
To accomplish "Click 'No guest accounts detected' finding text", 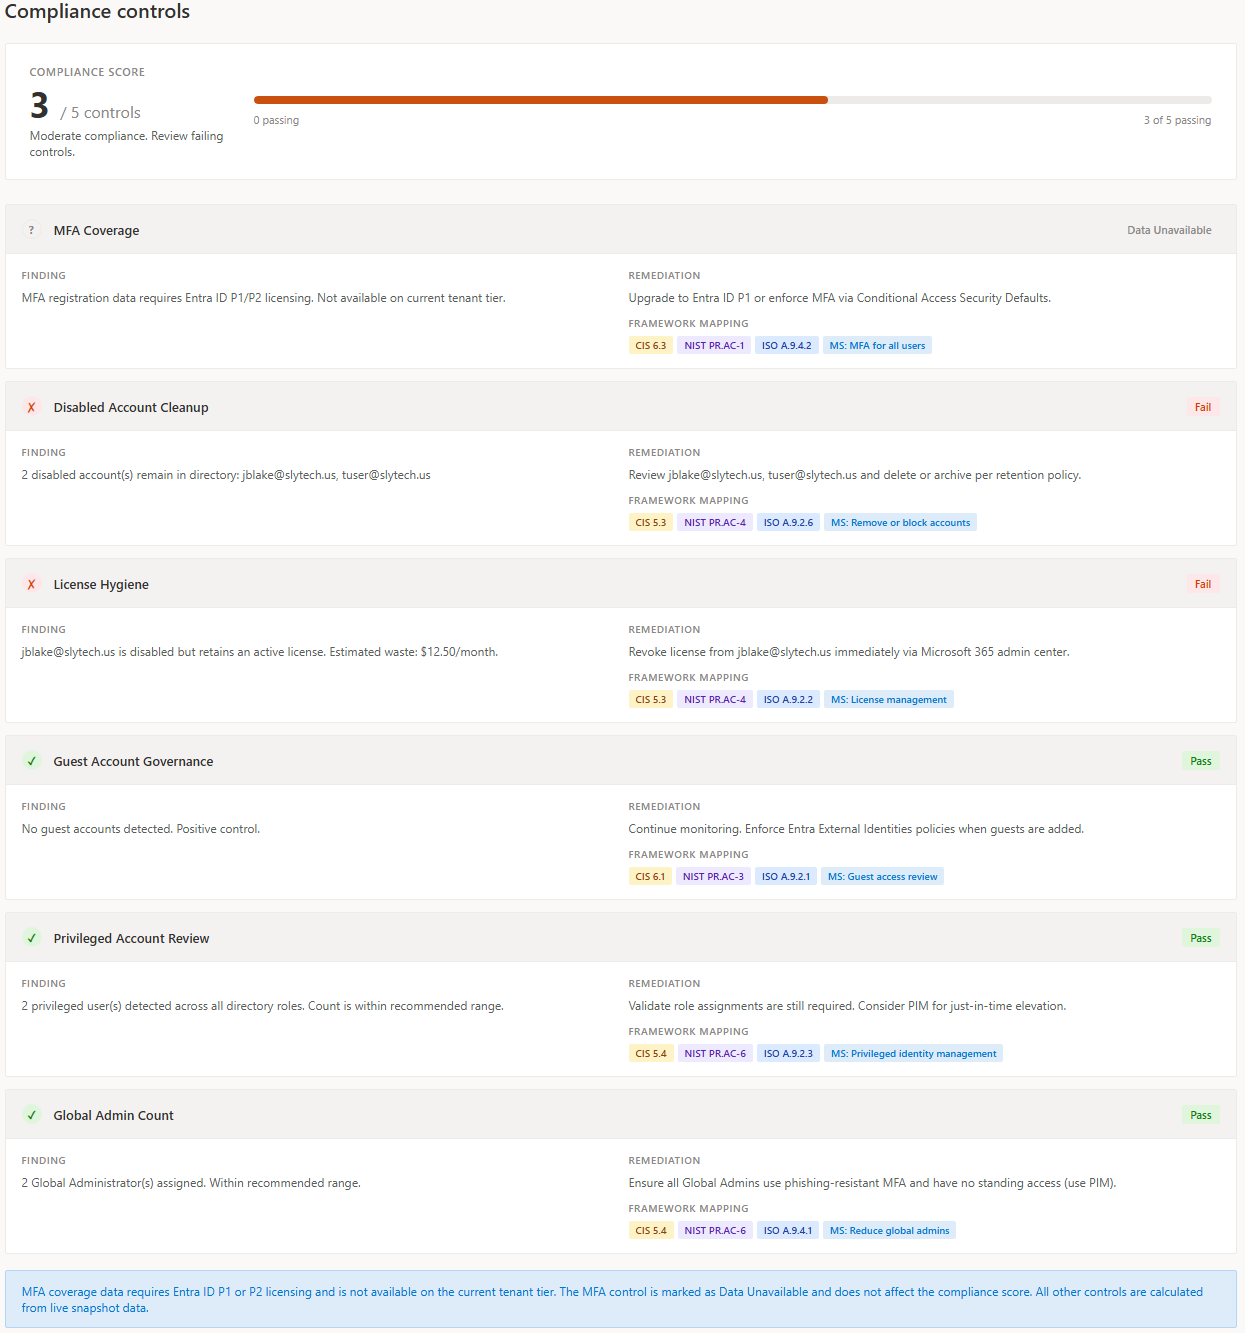I will 141,829.
